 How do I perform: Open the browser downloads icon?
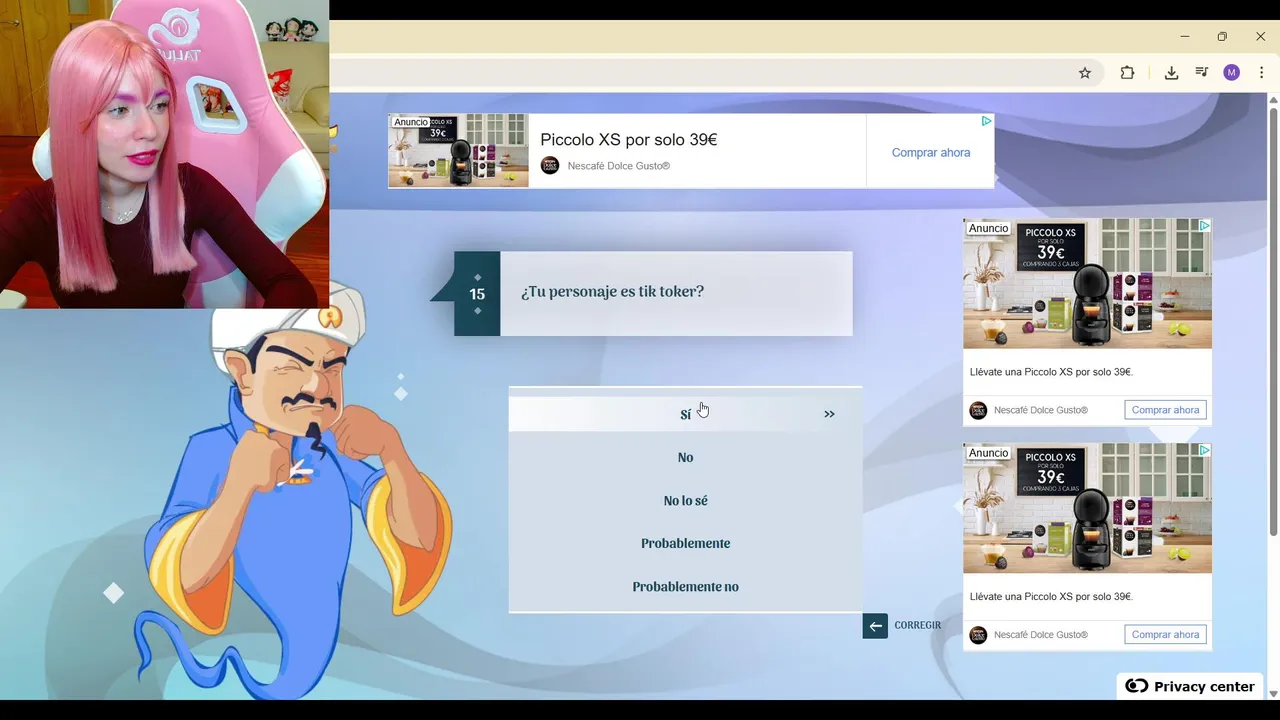click(x=1171, y=73)
